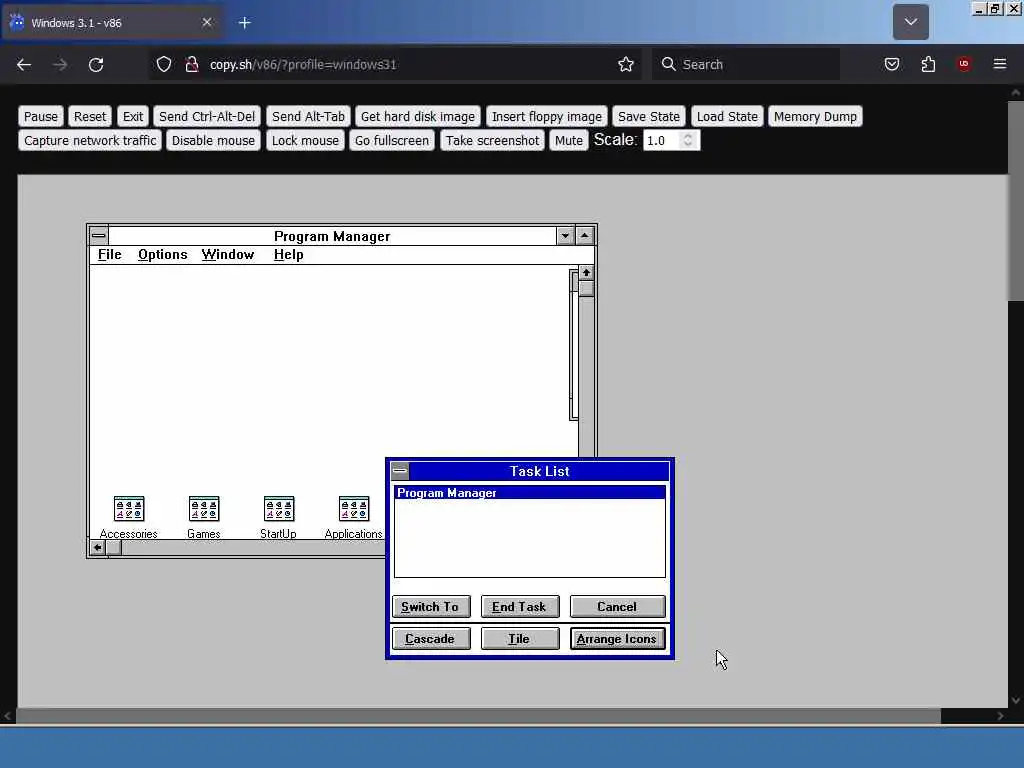1024x768 pixels.
Task: Open Program Manager control menu box
Action: coord(99,236)
